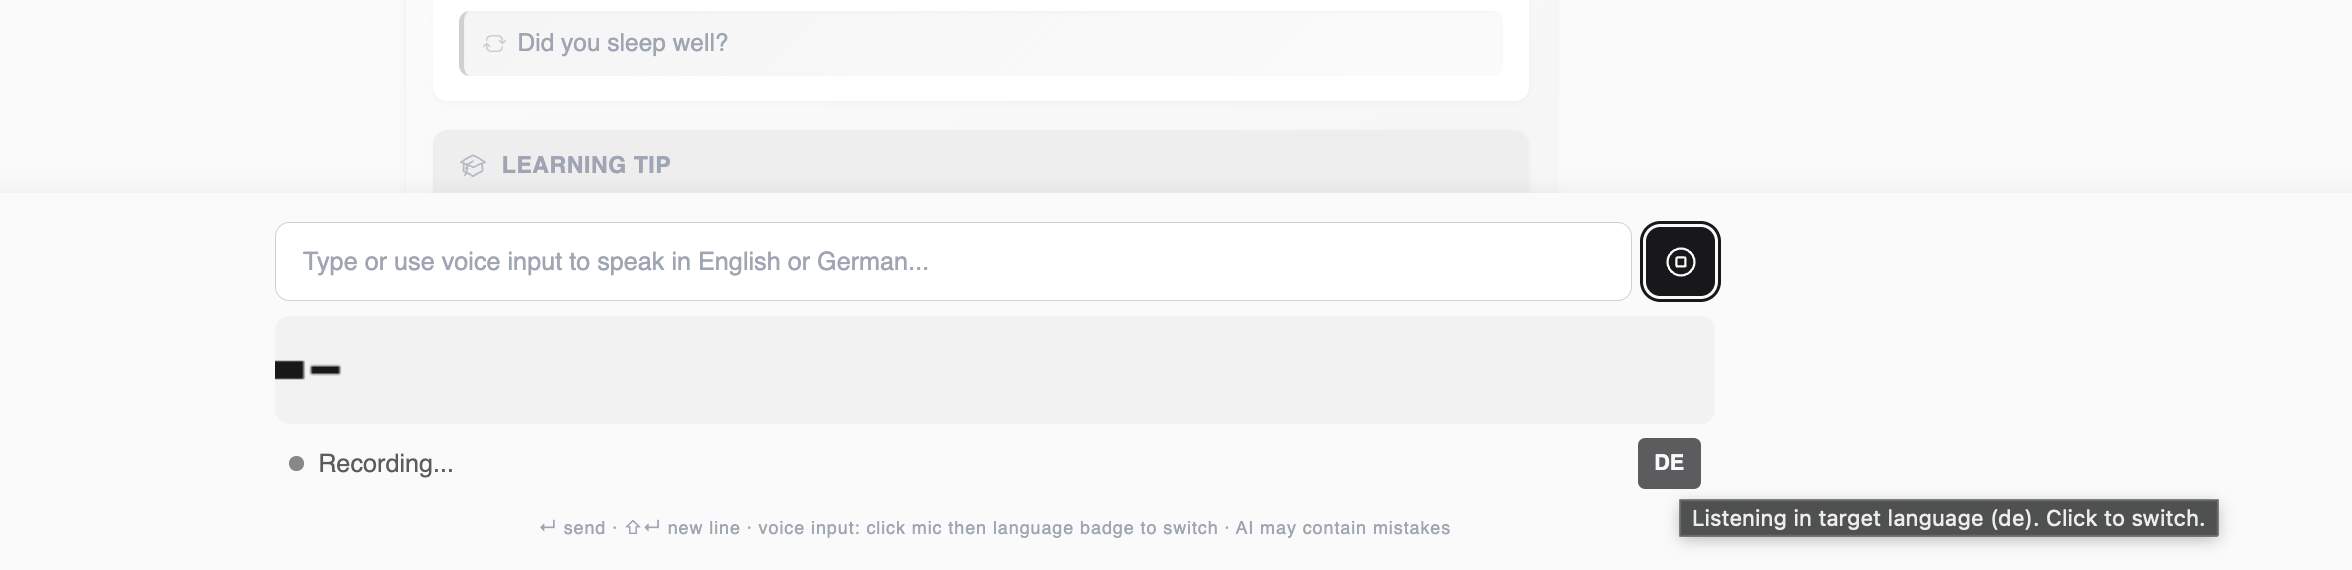Expand the LEARNING TIP section

pos(586,165)
